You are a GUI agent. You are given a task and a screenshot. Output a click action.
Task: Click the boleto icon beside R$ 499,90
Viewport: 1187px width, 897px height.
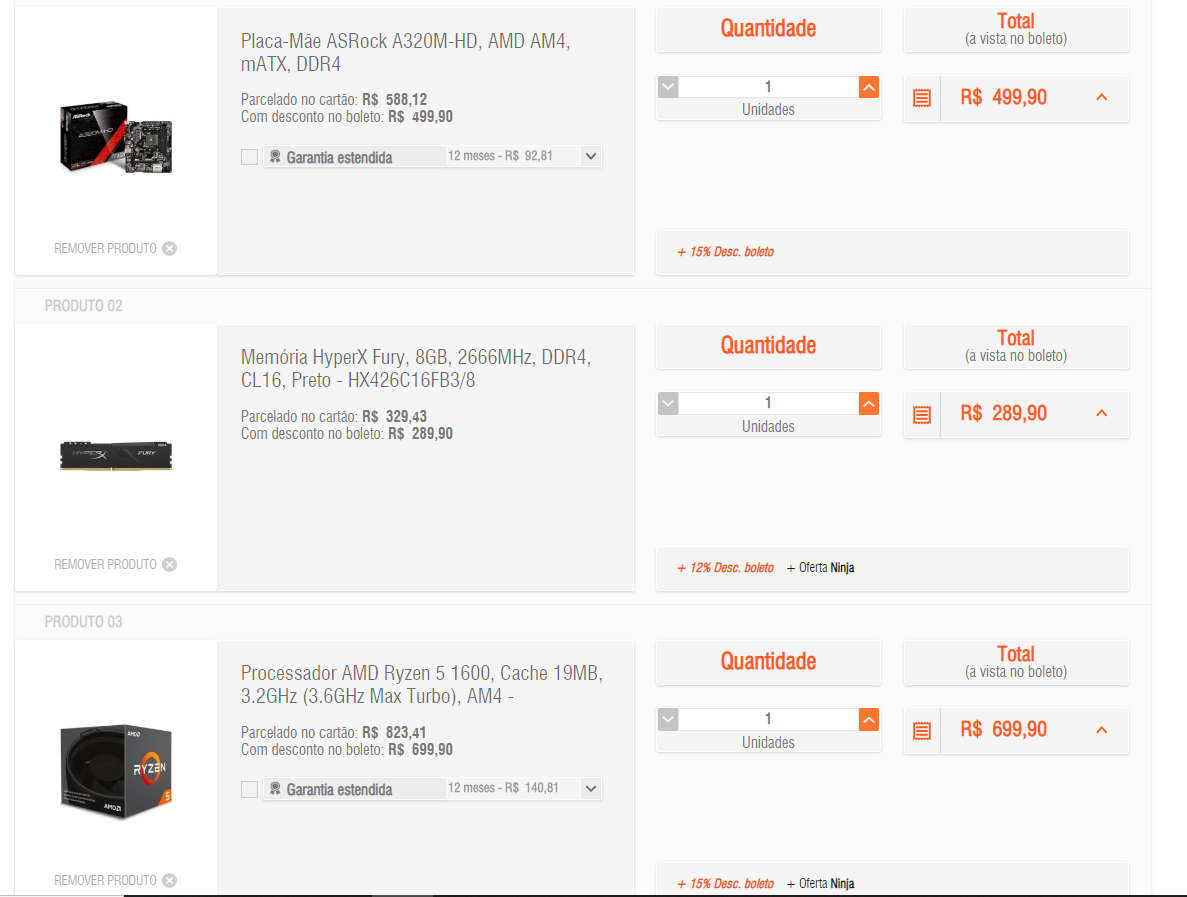coord(921,98)
